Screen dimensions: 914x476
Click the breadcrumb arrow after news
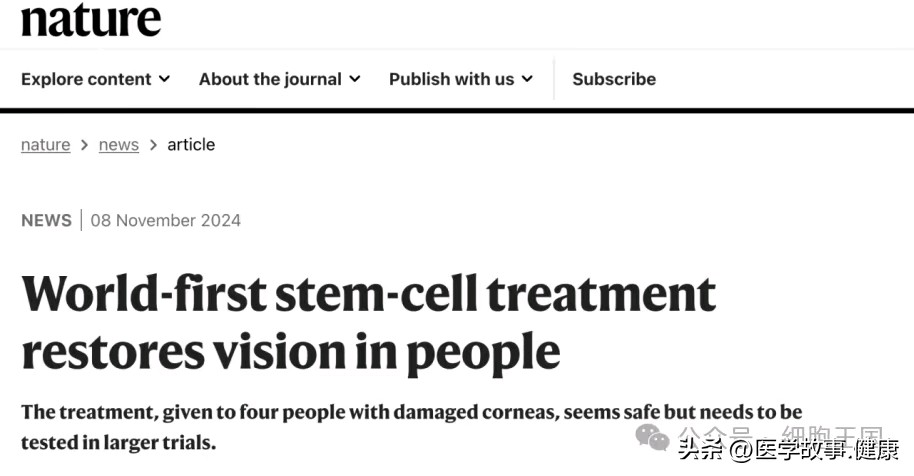(153, 145)
